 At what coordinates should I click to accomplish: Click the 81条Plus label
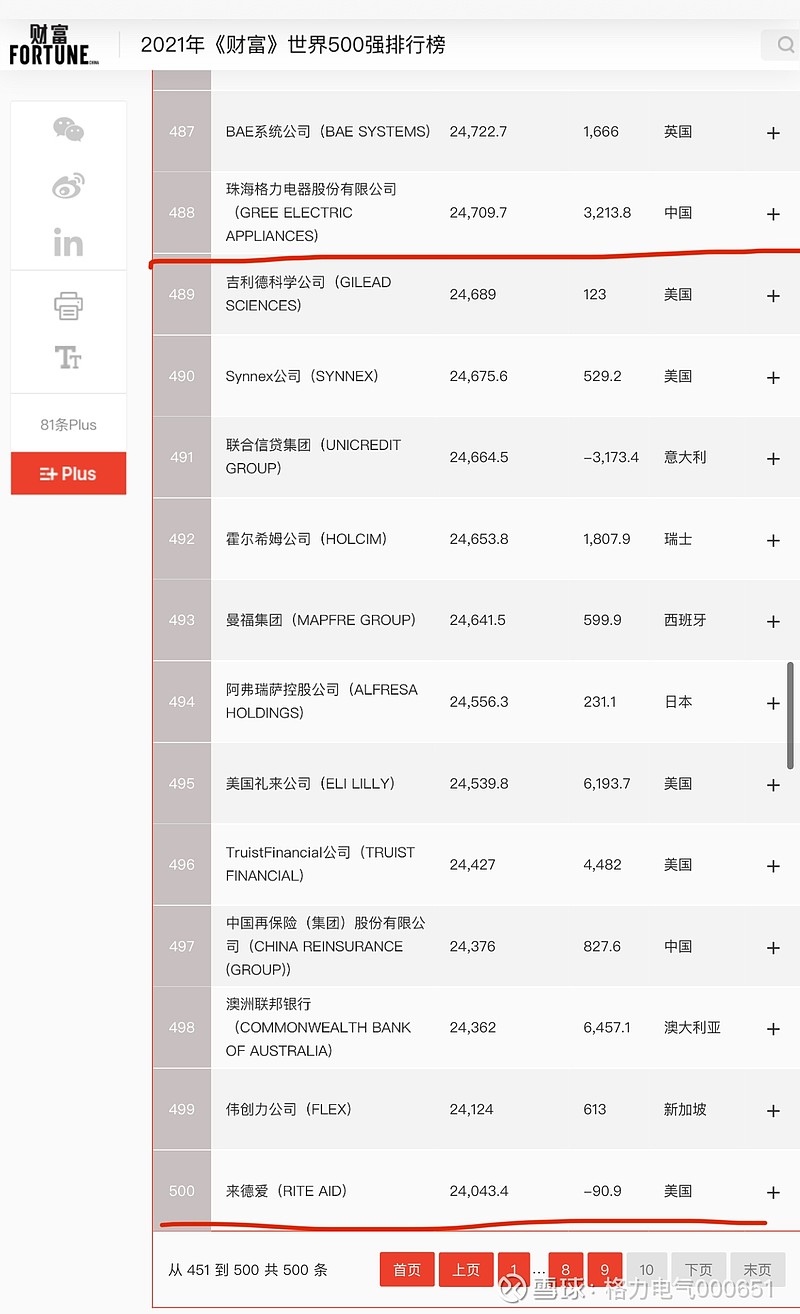[68, 425]
